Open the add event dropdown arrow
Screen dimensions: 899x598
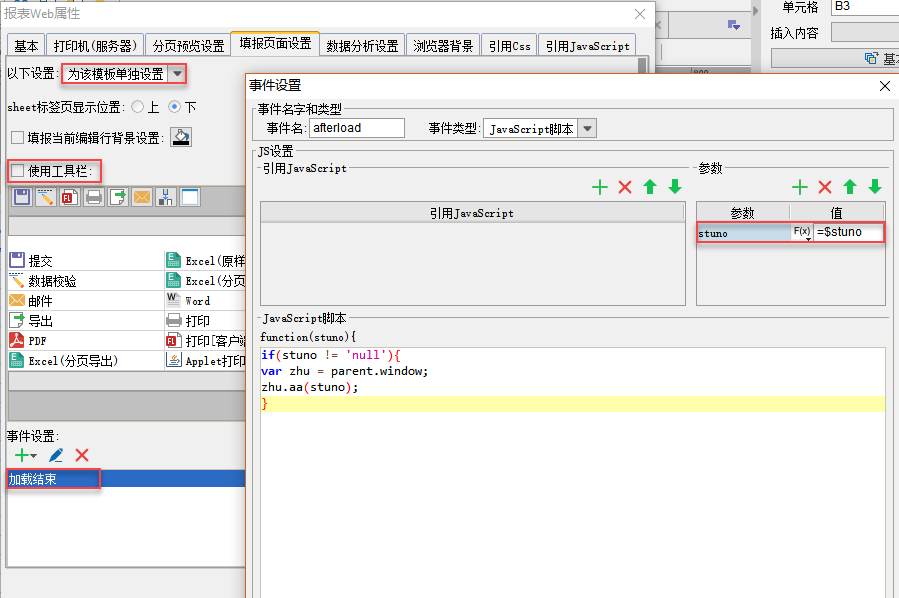pos(34,456)
